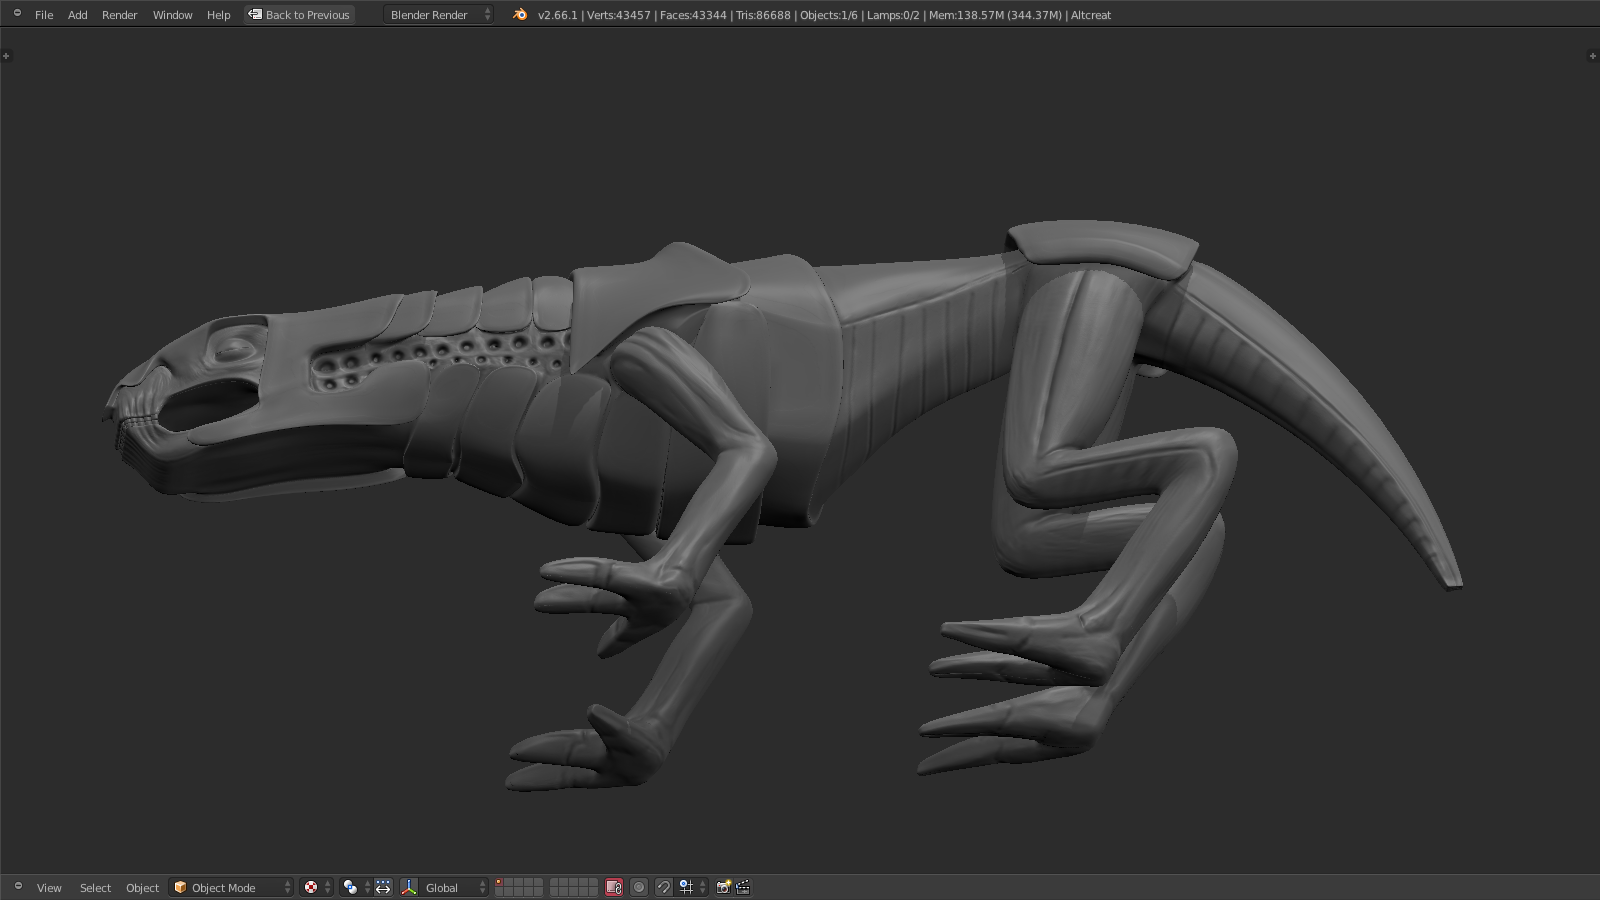Toggle lock layers to scene button
This screenshot has height=900, width=1600.
(x=614, y=887)
